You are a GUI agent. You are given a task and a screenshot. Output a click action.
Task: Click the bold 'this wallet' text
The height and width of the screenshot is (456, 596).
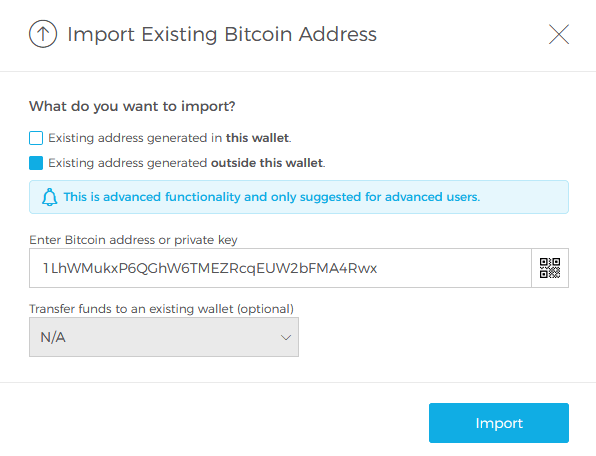point(257,138)
